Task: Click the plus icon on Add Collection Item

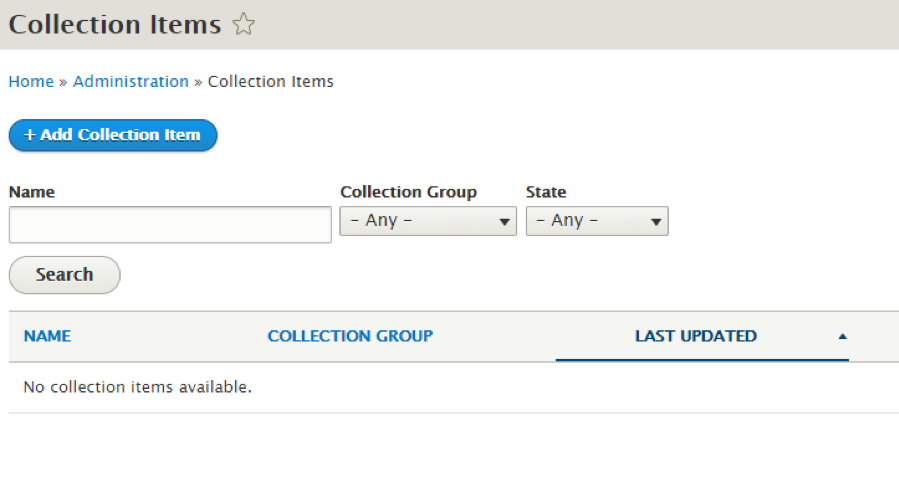Action: coord(30,135)
